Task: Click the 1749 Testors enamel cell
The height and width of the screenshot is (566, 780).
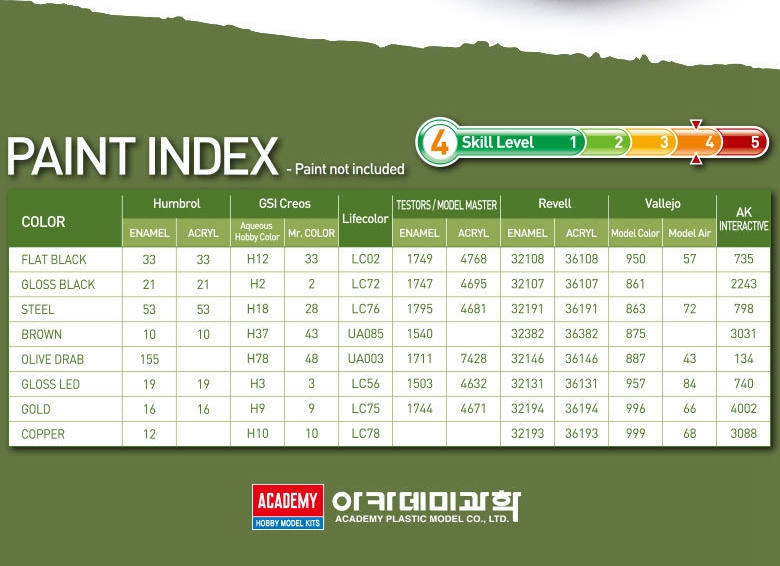Action: click(x=419, y=259)
